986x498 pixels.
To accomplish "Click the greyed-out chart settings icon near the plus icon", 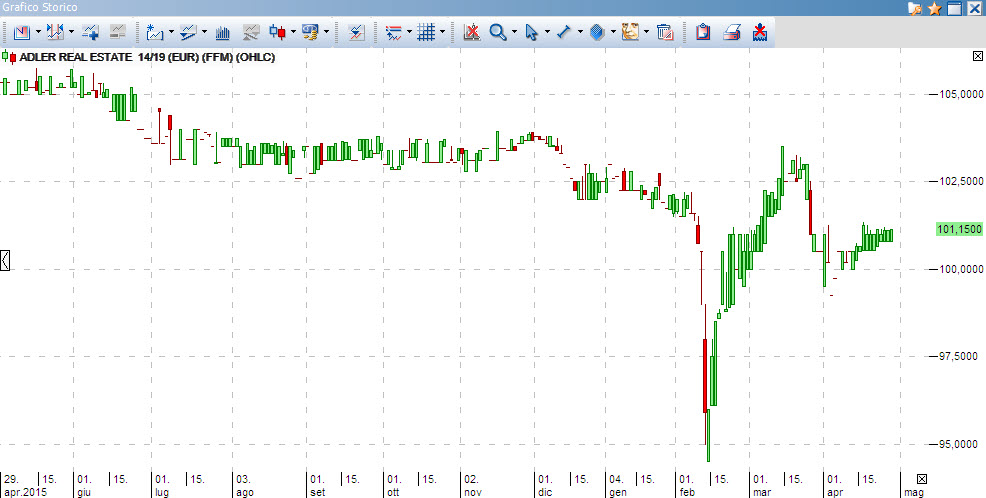I will (x=118, y=32).
